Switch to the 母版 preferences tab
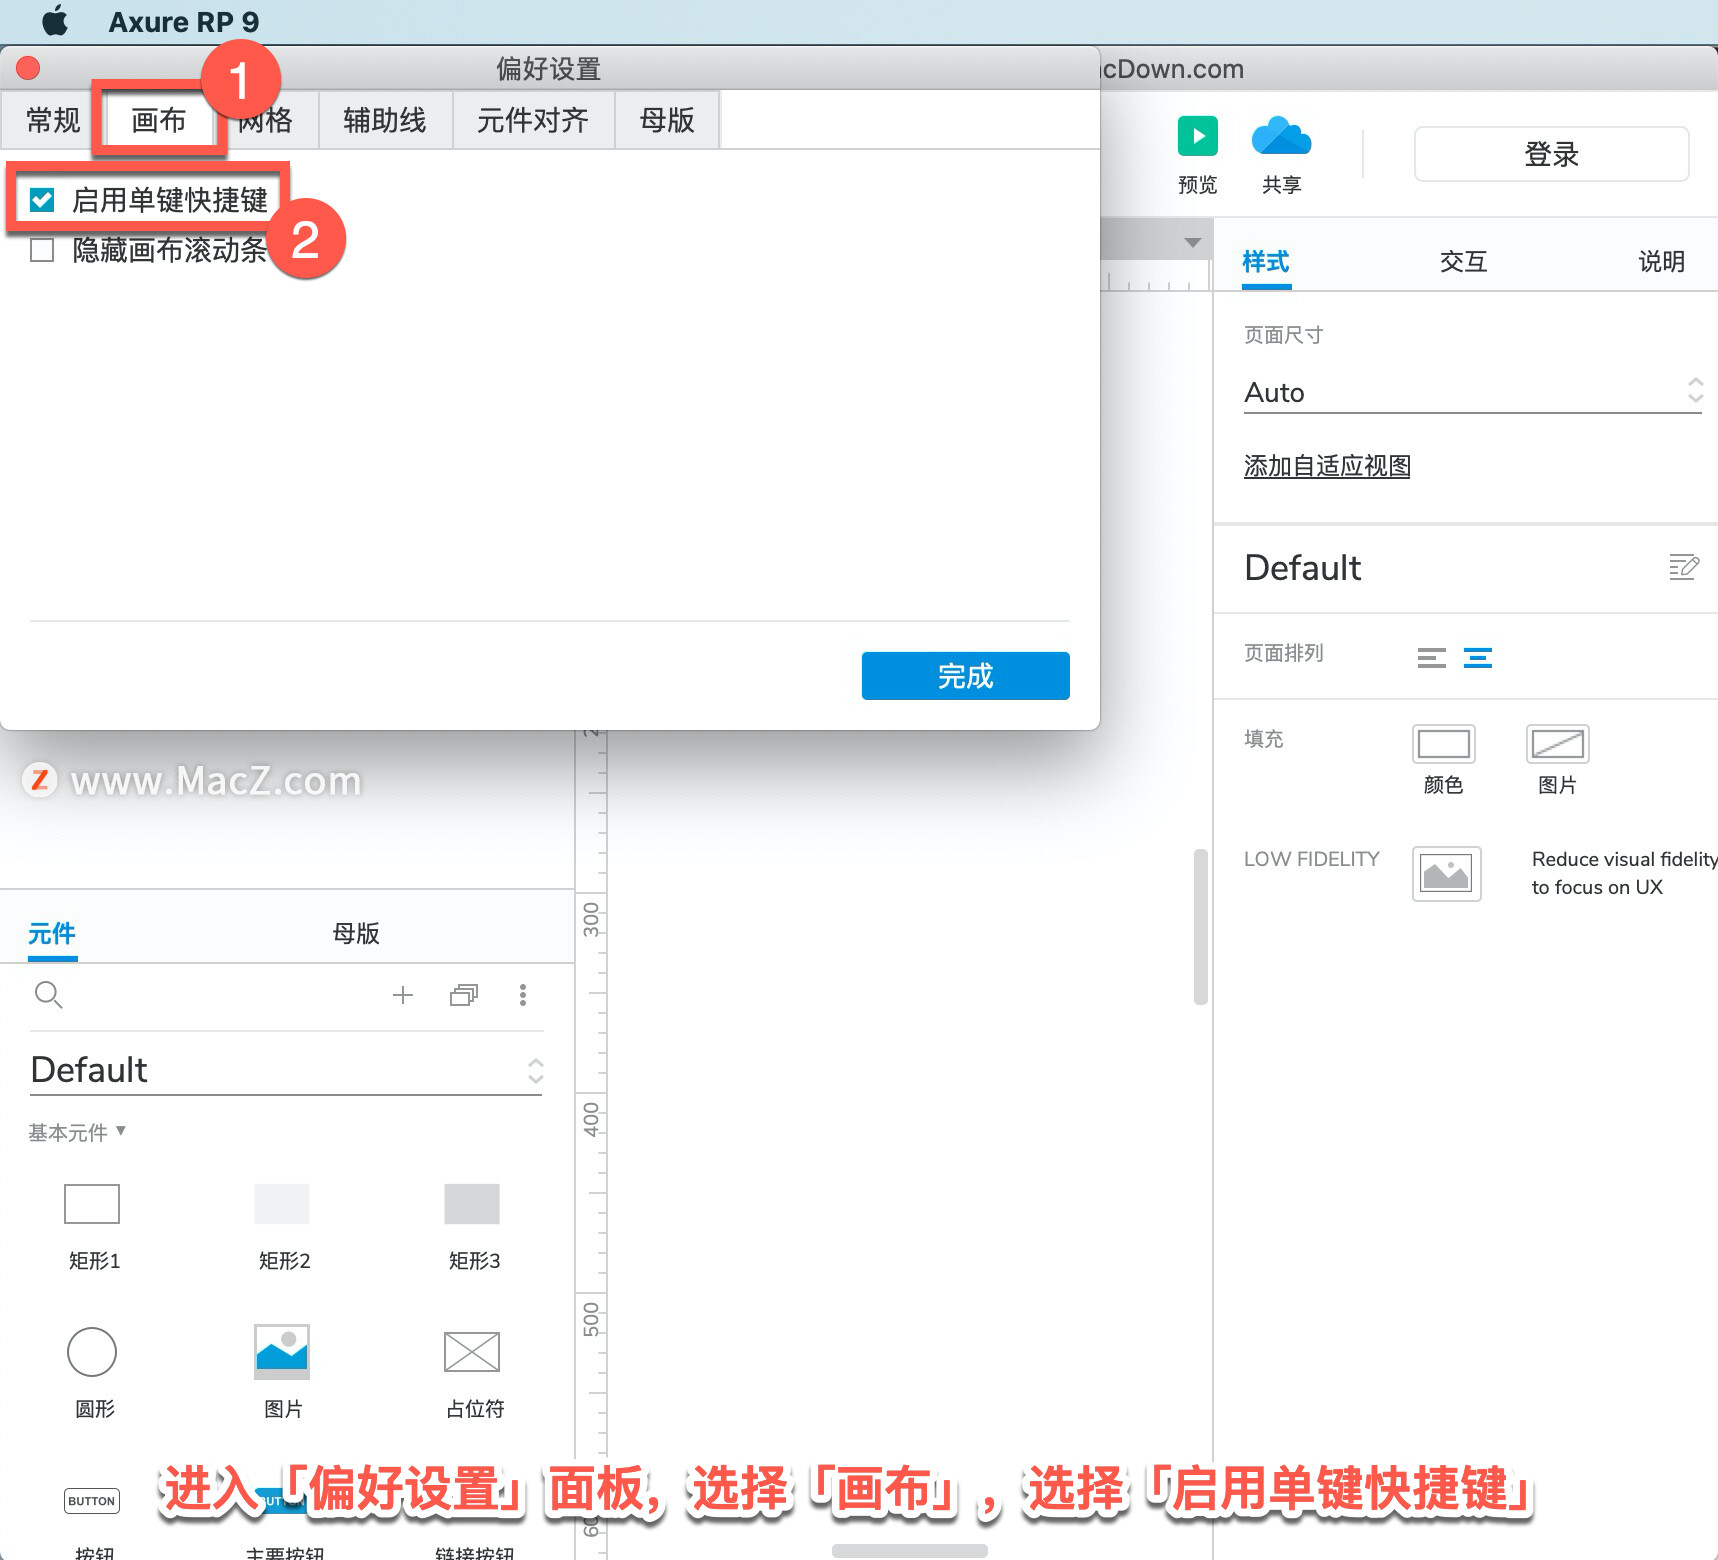Image resolution: width=1718 pixels, height=1560 pixels. [667, 120]
